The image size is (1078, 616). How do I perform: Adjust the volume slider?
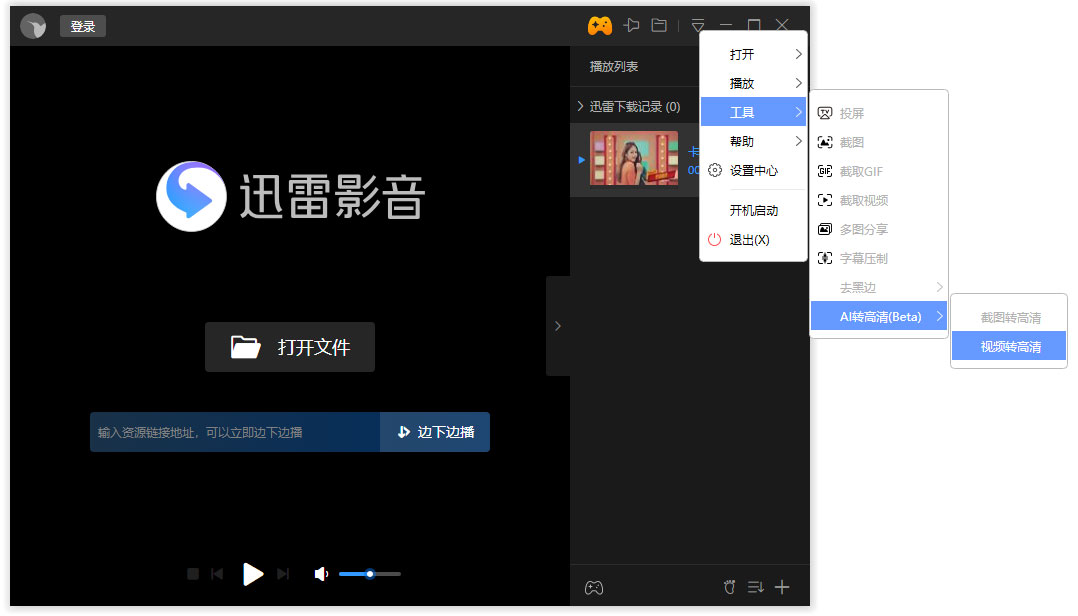tap(370, 573)
